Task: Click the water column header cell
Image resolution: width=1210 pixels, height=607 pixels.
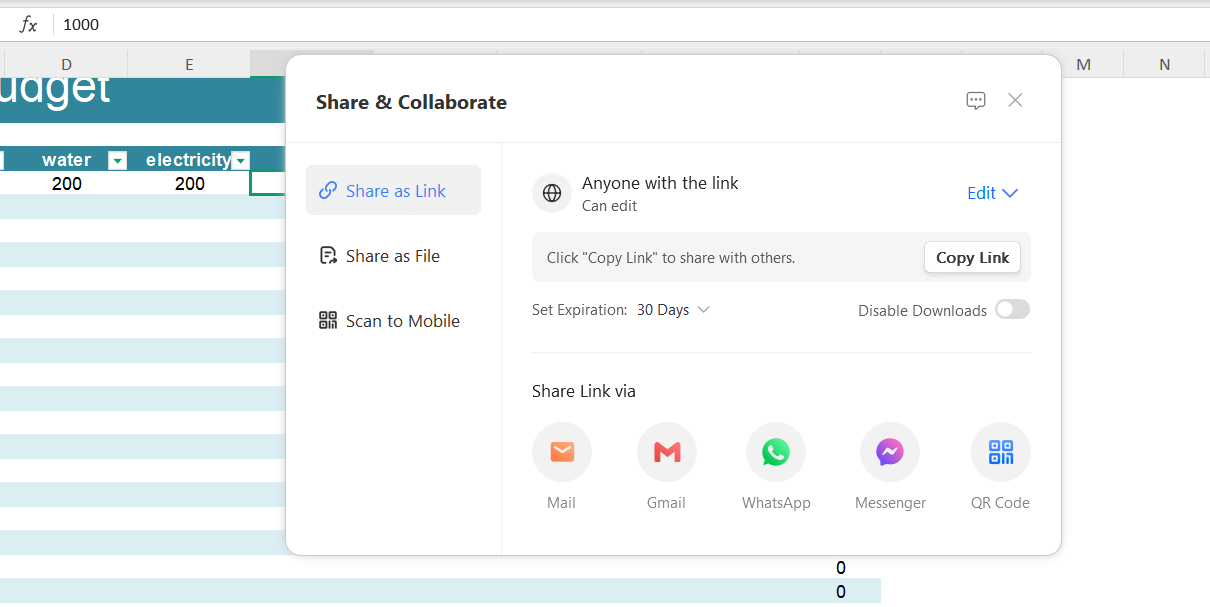Action: pyautogui.click(x=66, y=160)
